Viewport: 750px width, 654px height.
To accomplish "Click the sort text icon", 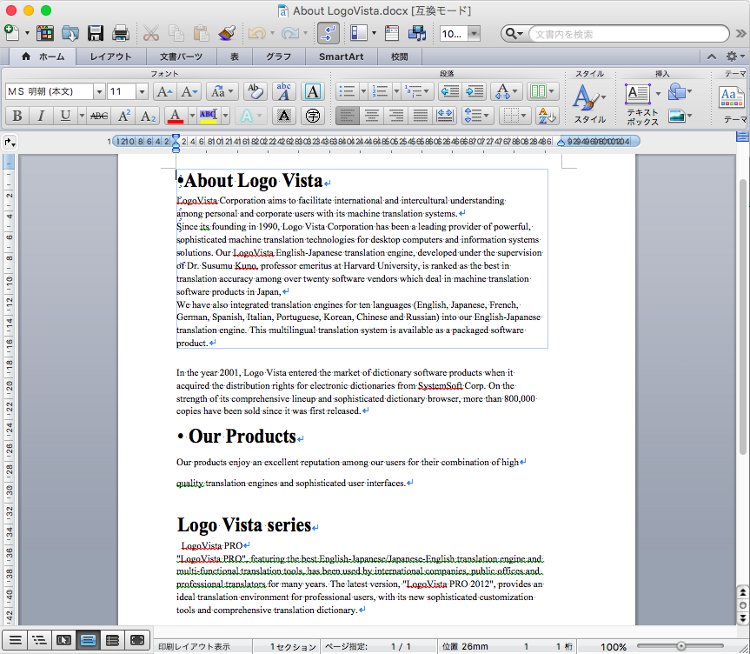I will tap(546, 116).
